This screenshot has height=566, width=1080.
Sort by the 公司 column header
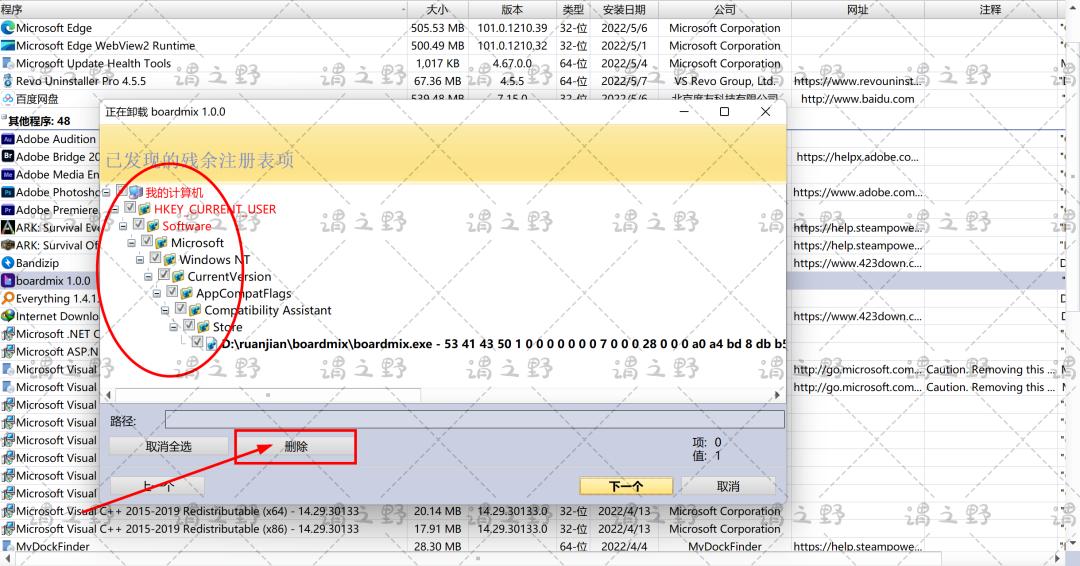(x=725, y=10)
